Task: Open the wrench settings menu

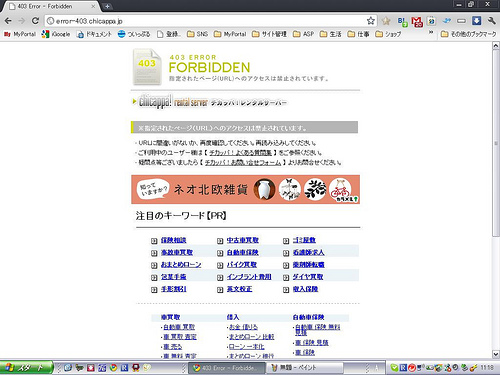Action: click(x=492, y=21)
